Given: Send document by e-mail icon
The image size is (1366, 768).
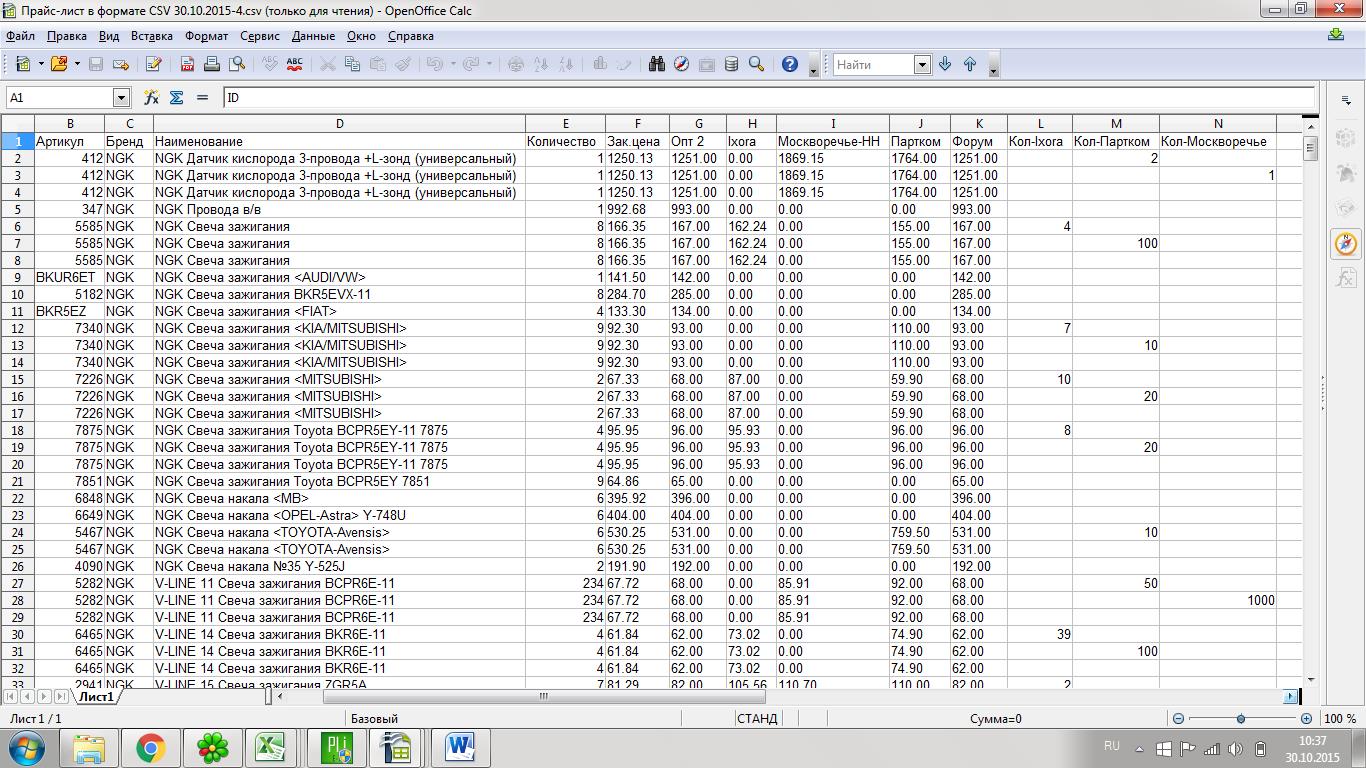Looking at the screenshot, I should 121,64.
